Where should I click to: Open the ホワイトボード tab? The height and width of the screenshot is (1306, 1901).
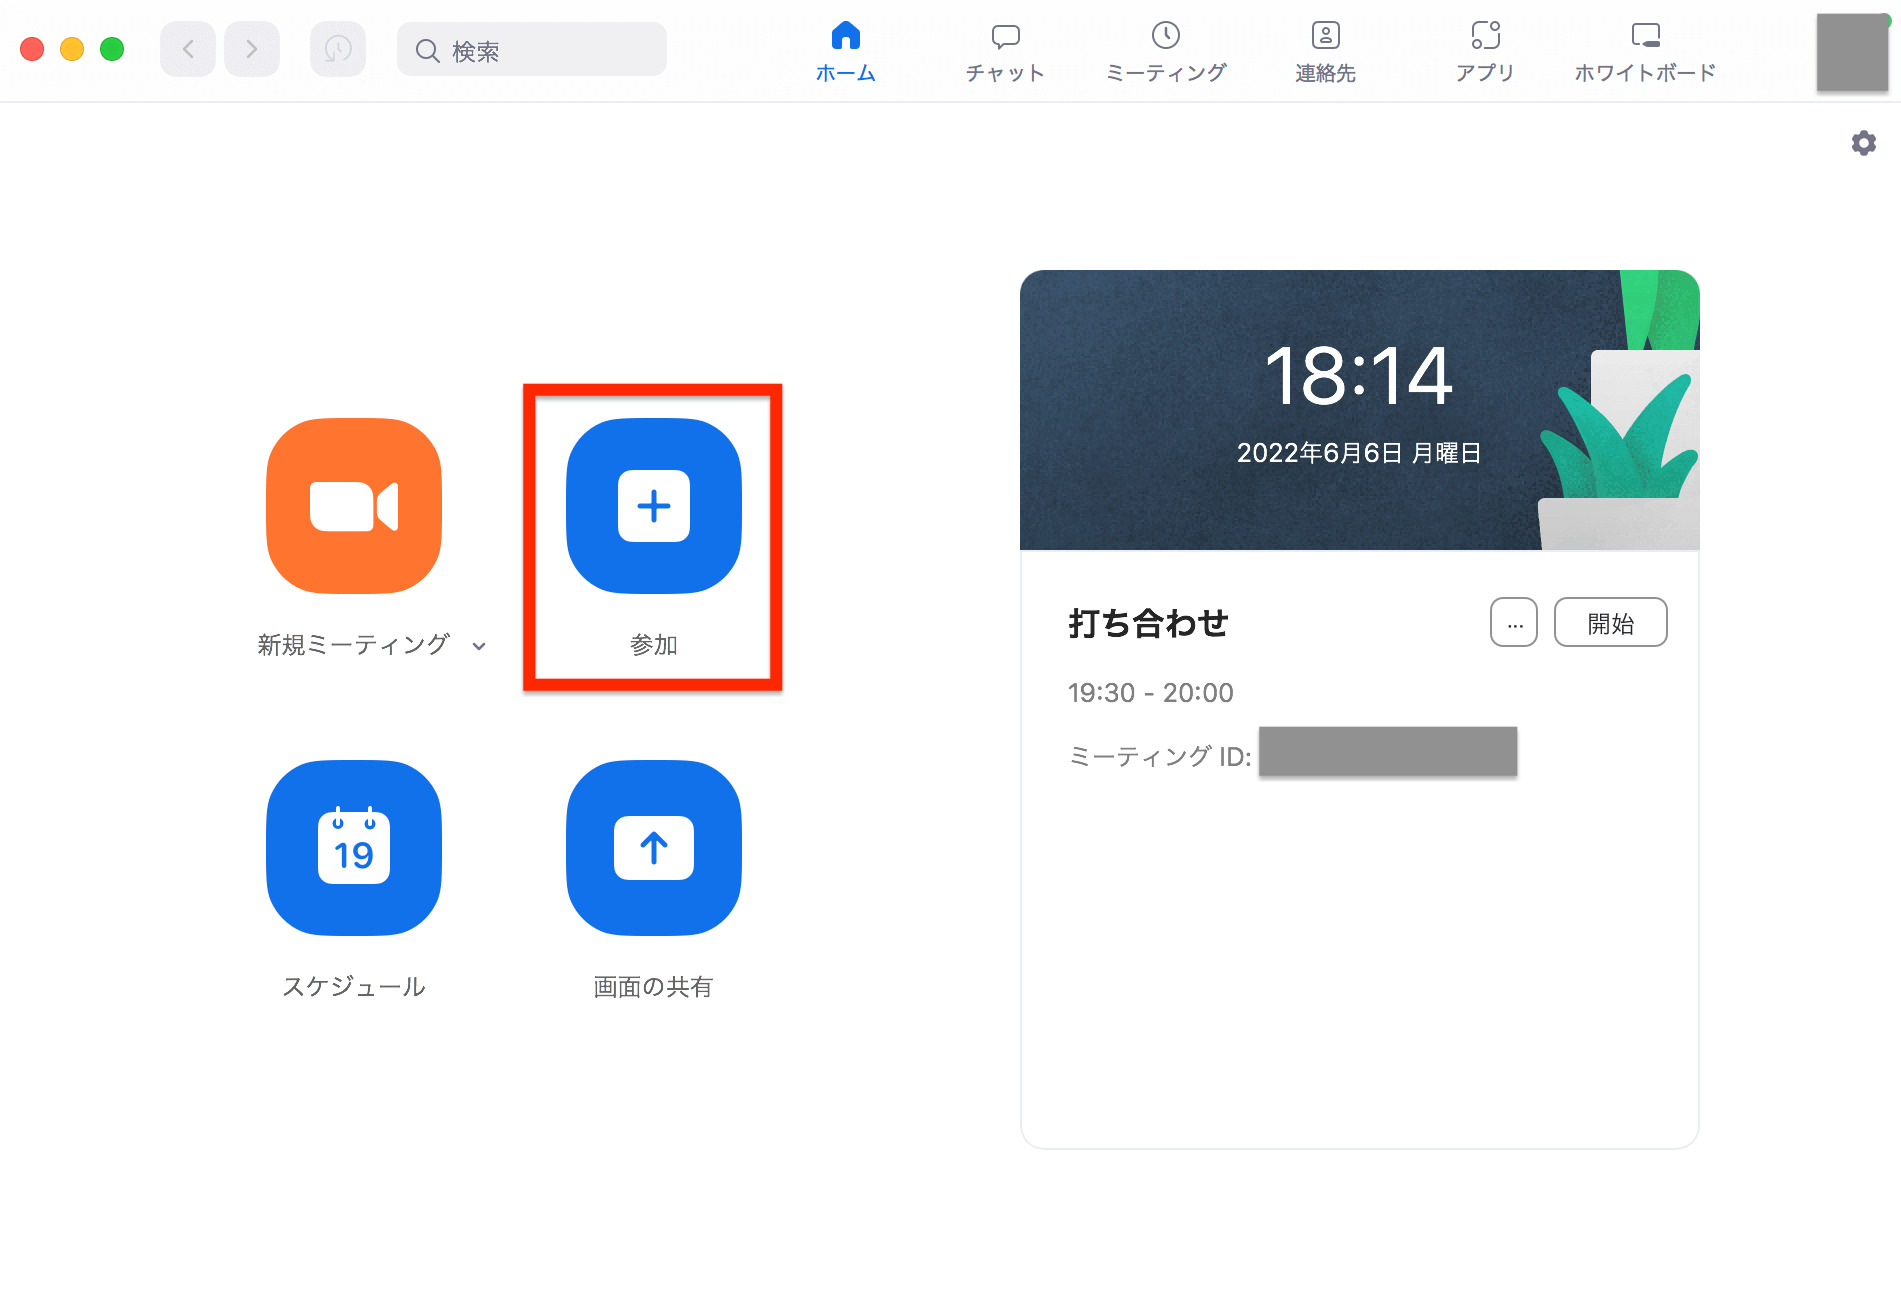coord(1645,51)
